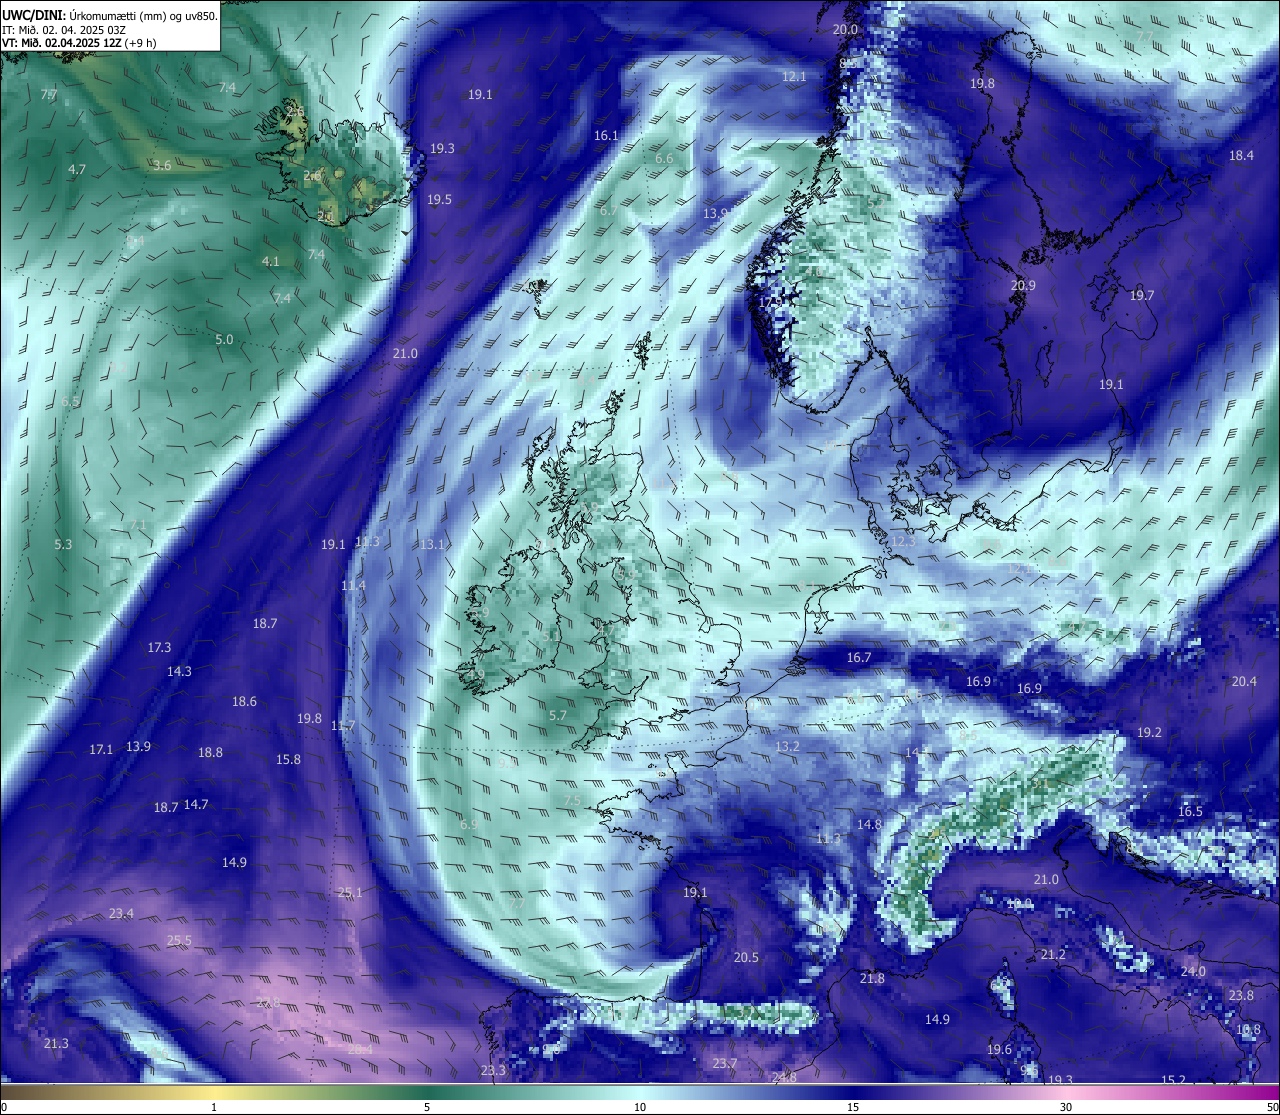This screenshot has height=1115, width=1280.
Task: Click the map value 18.4
Action: click(x=1241, y=156)
